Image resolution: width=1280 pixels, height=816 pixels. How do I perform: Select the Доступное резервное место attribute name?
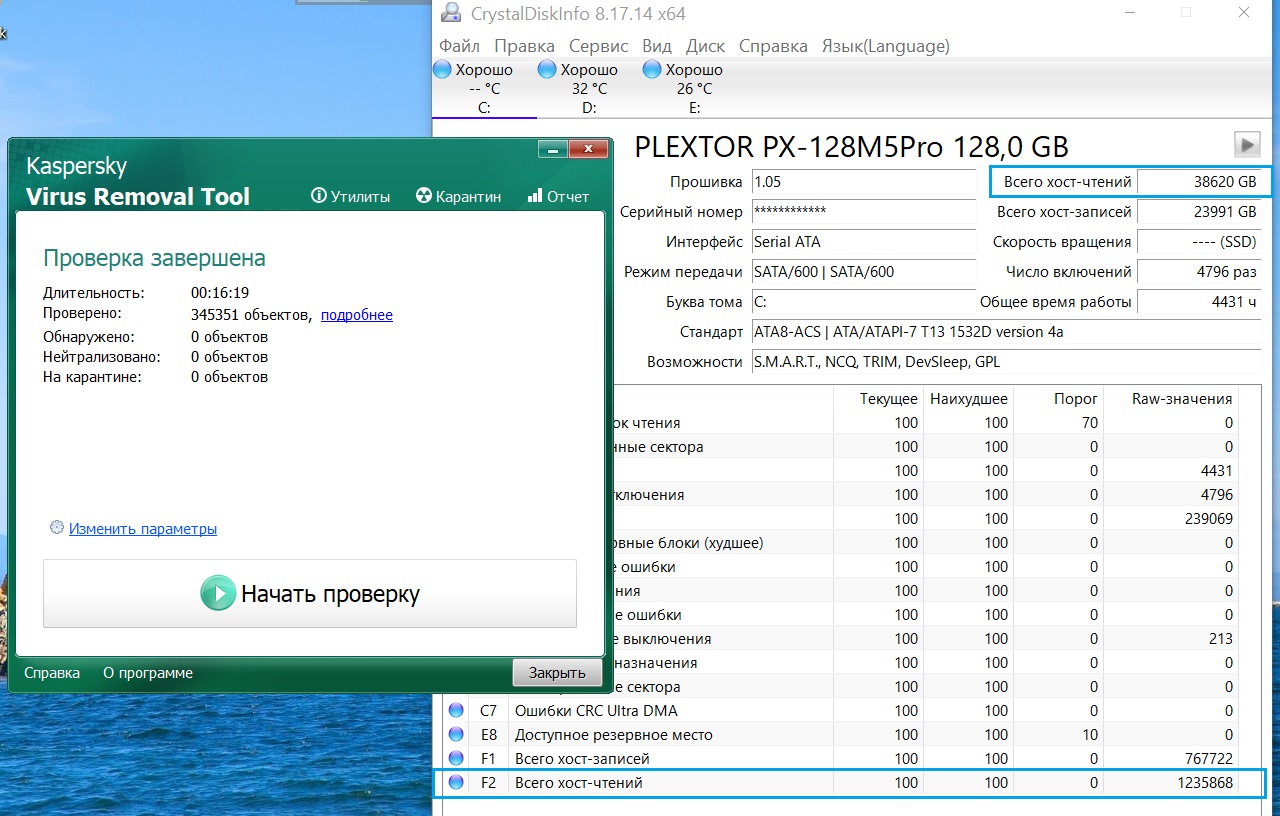click(x=614, y=735)
